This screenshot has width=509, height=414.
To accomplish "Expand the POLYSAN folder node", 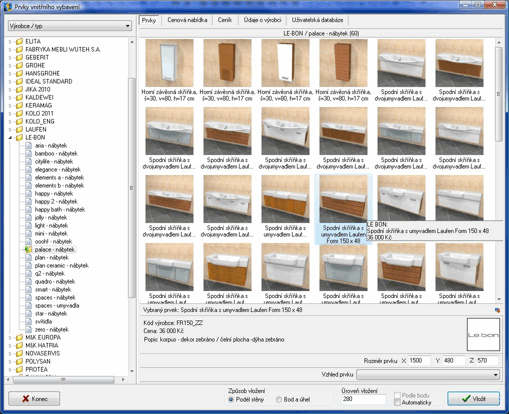I will click(x=10, y=361).
